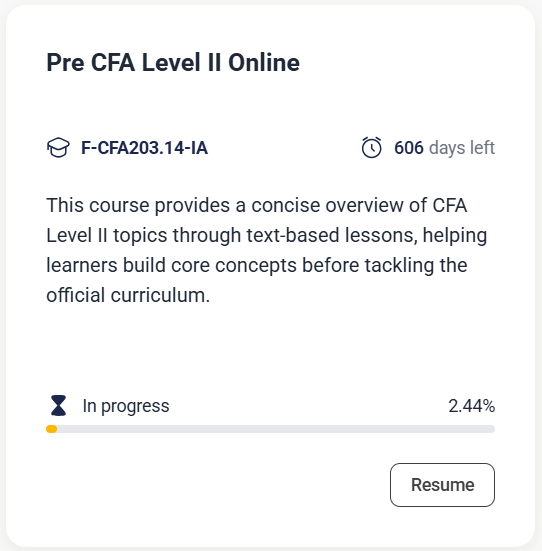Click the 2.44% completion percentage

pos(471,406)
